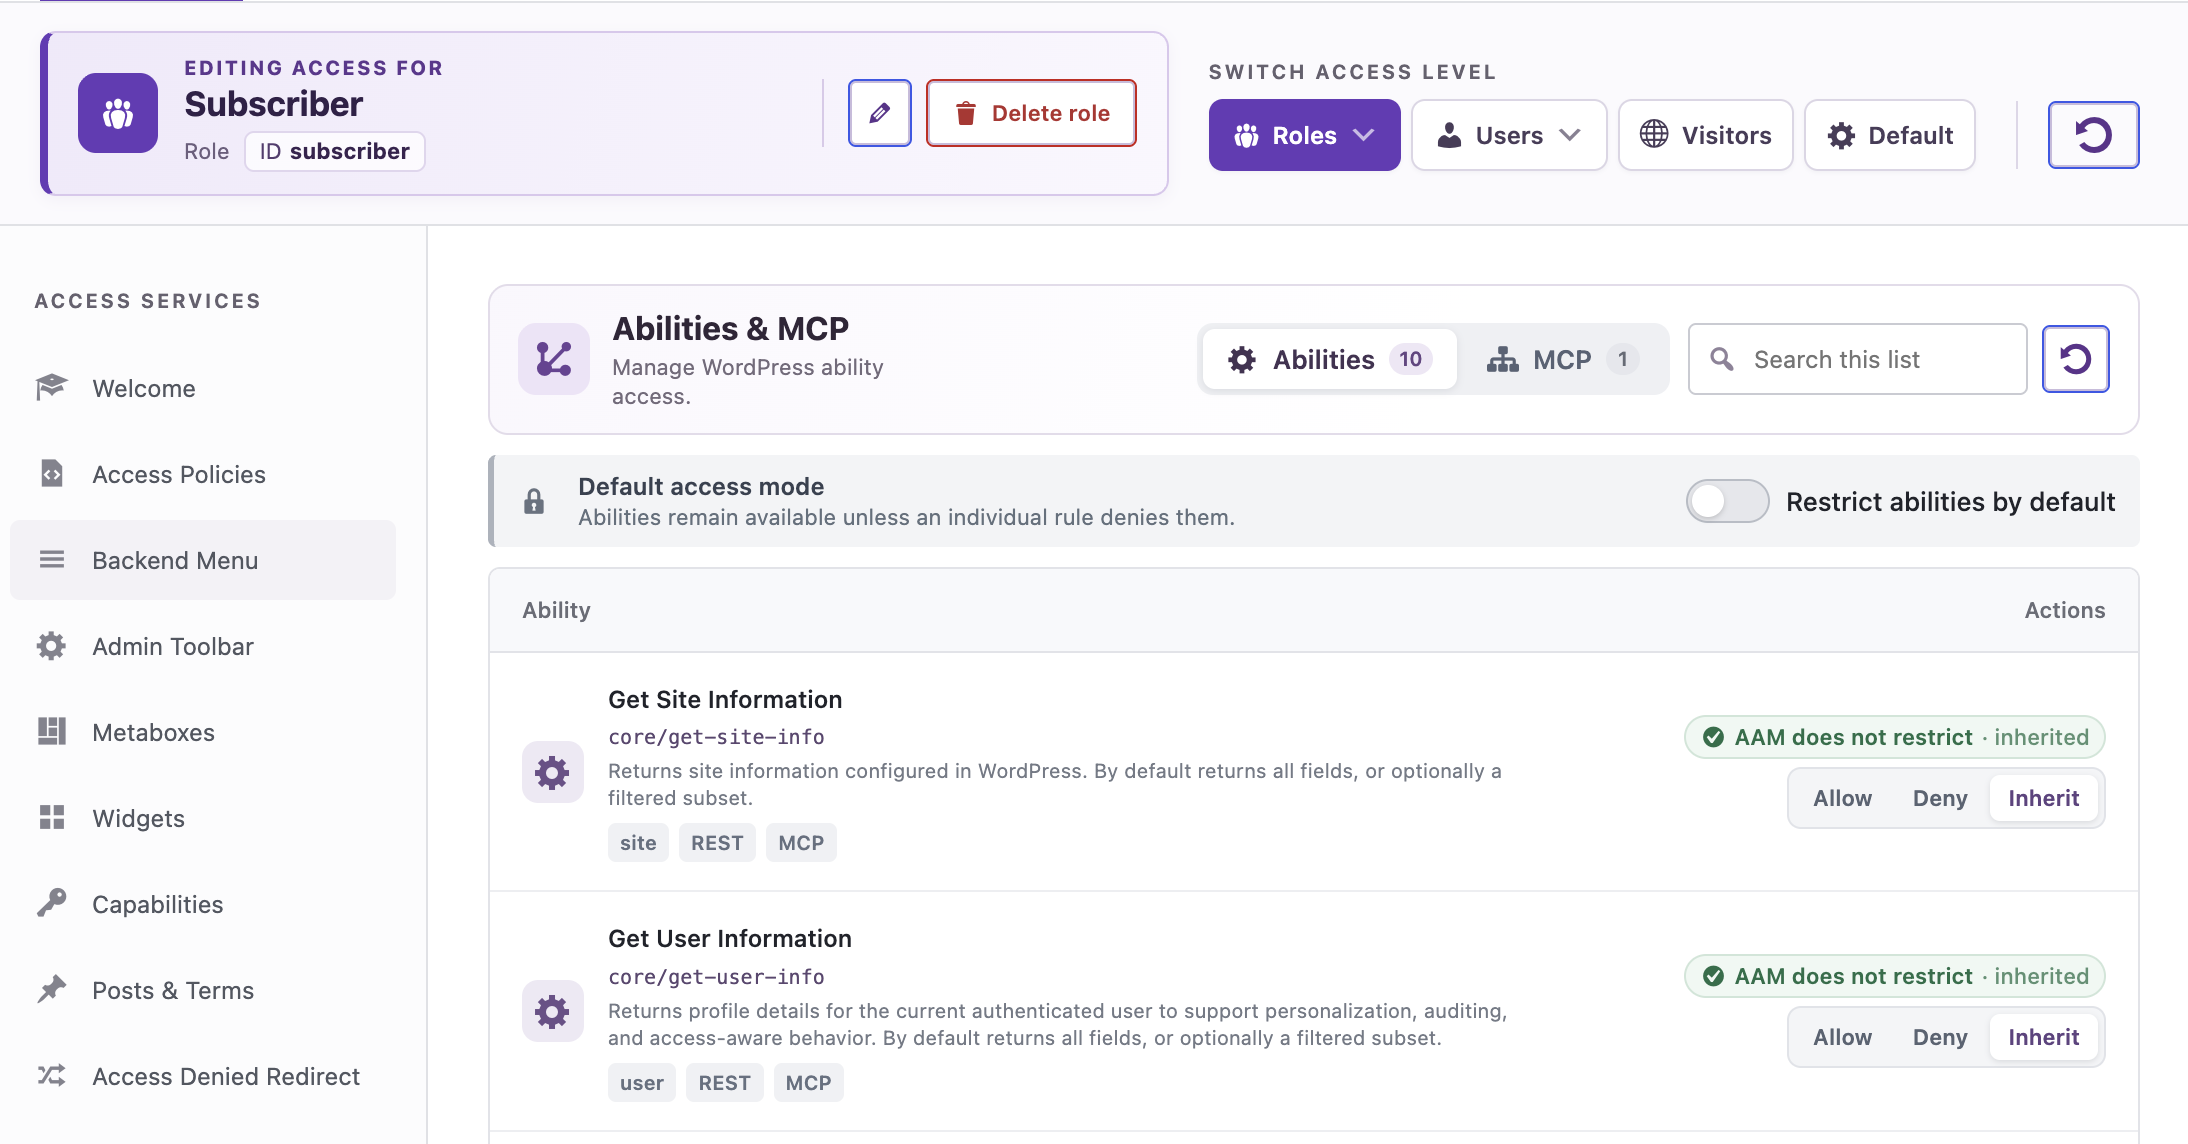Open Posts & Terms service

[203, 990]
